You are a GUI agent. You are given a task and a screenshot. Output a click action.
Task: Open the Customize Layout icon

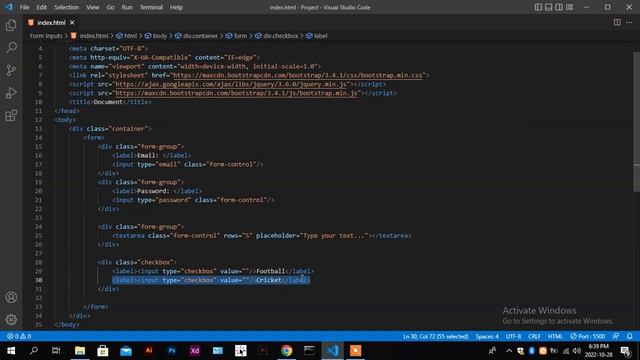coord(569,7)
